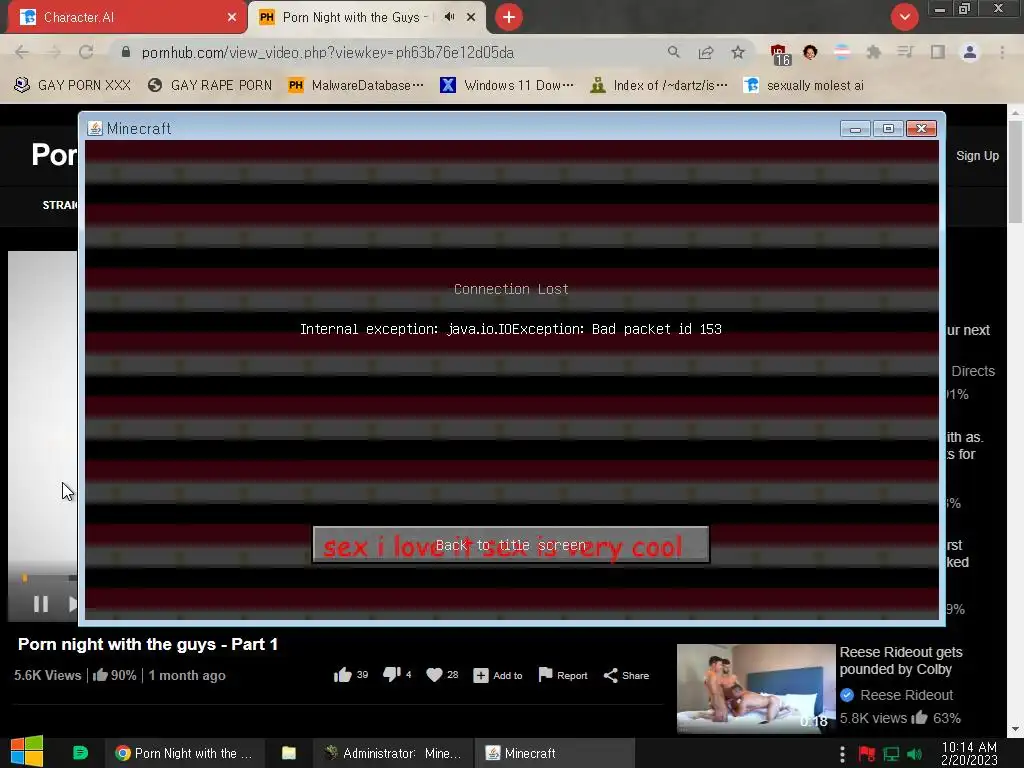Share this page from the address bar
The image size is (1024, 768).
click(705, 52)
